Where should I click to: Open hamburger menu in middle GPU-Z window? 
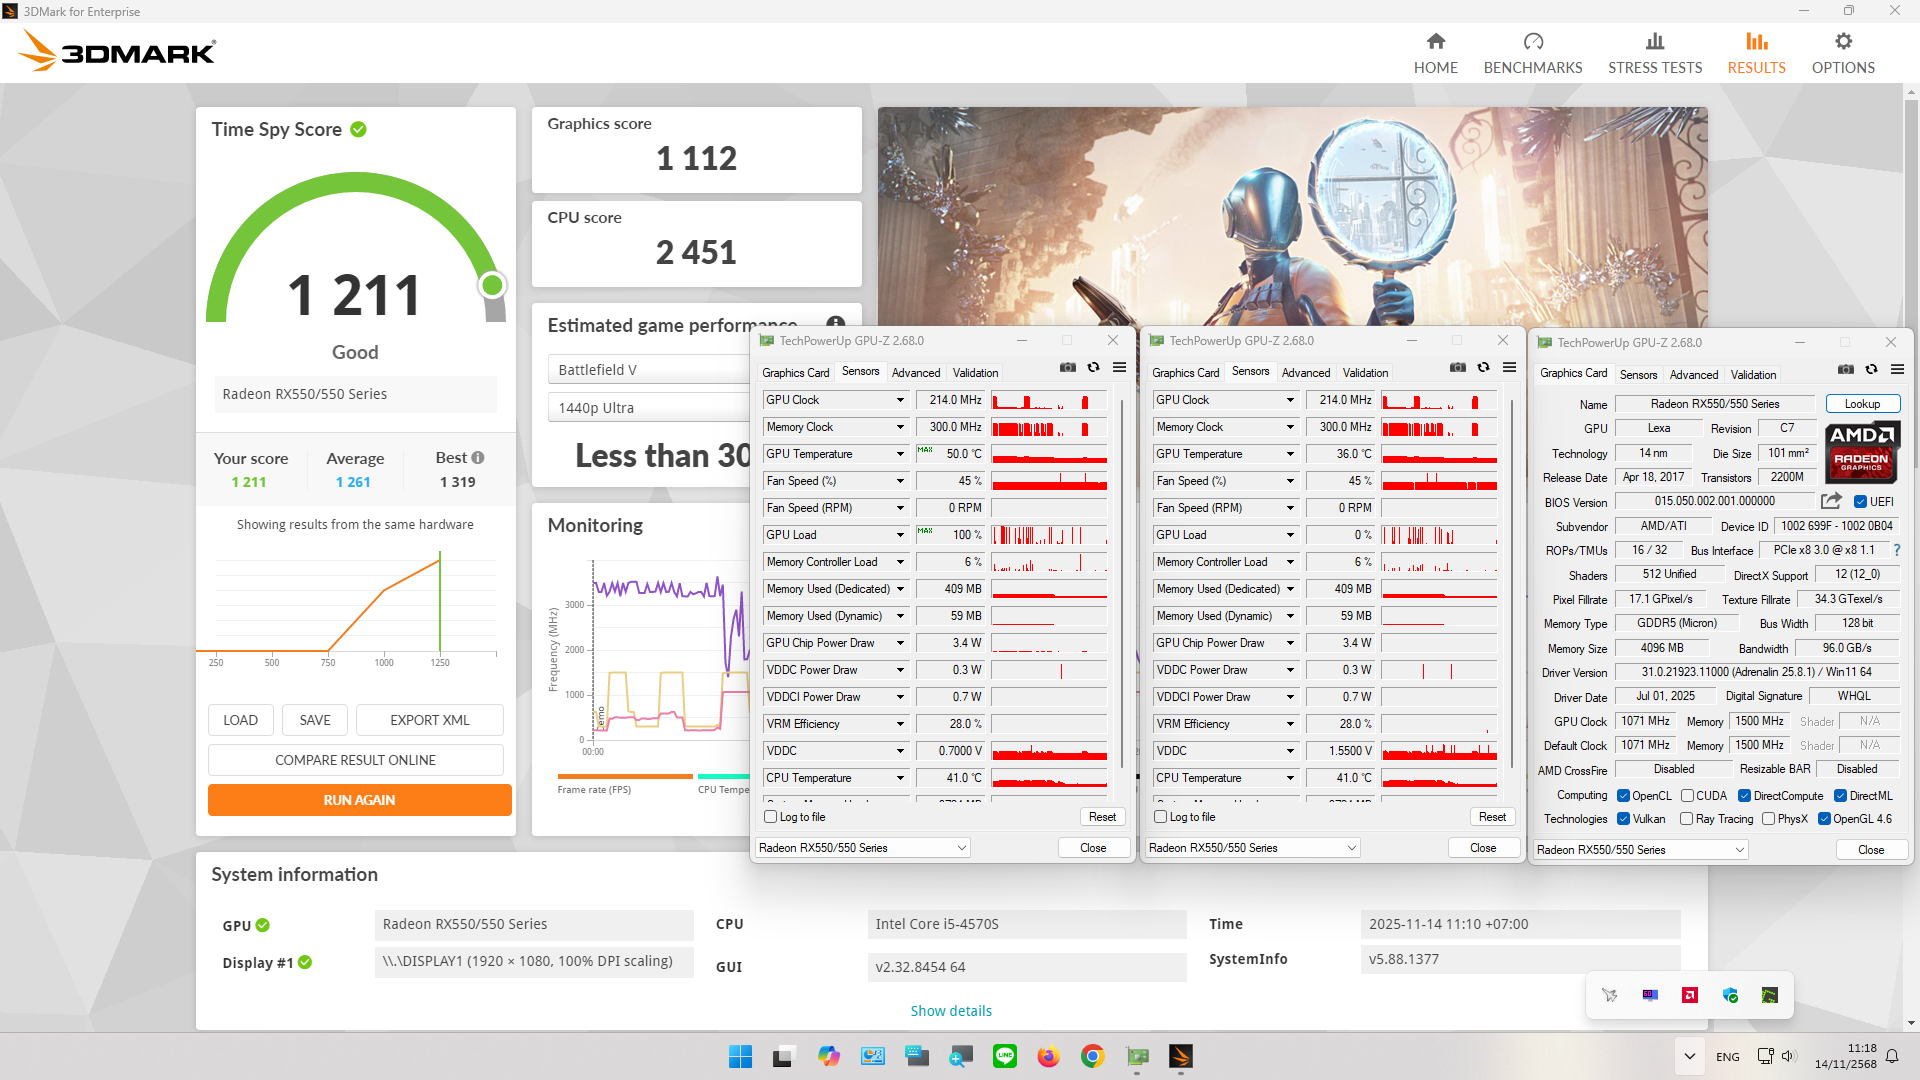[1509, 368]
